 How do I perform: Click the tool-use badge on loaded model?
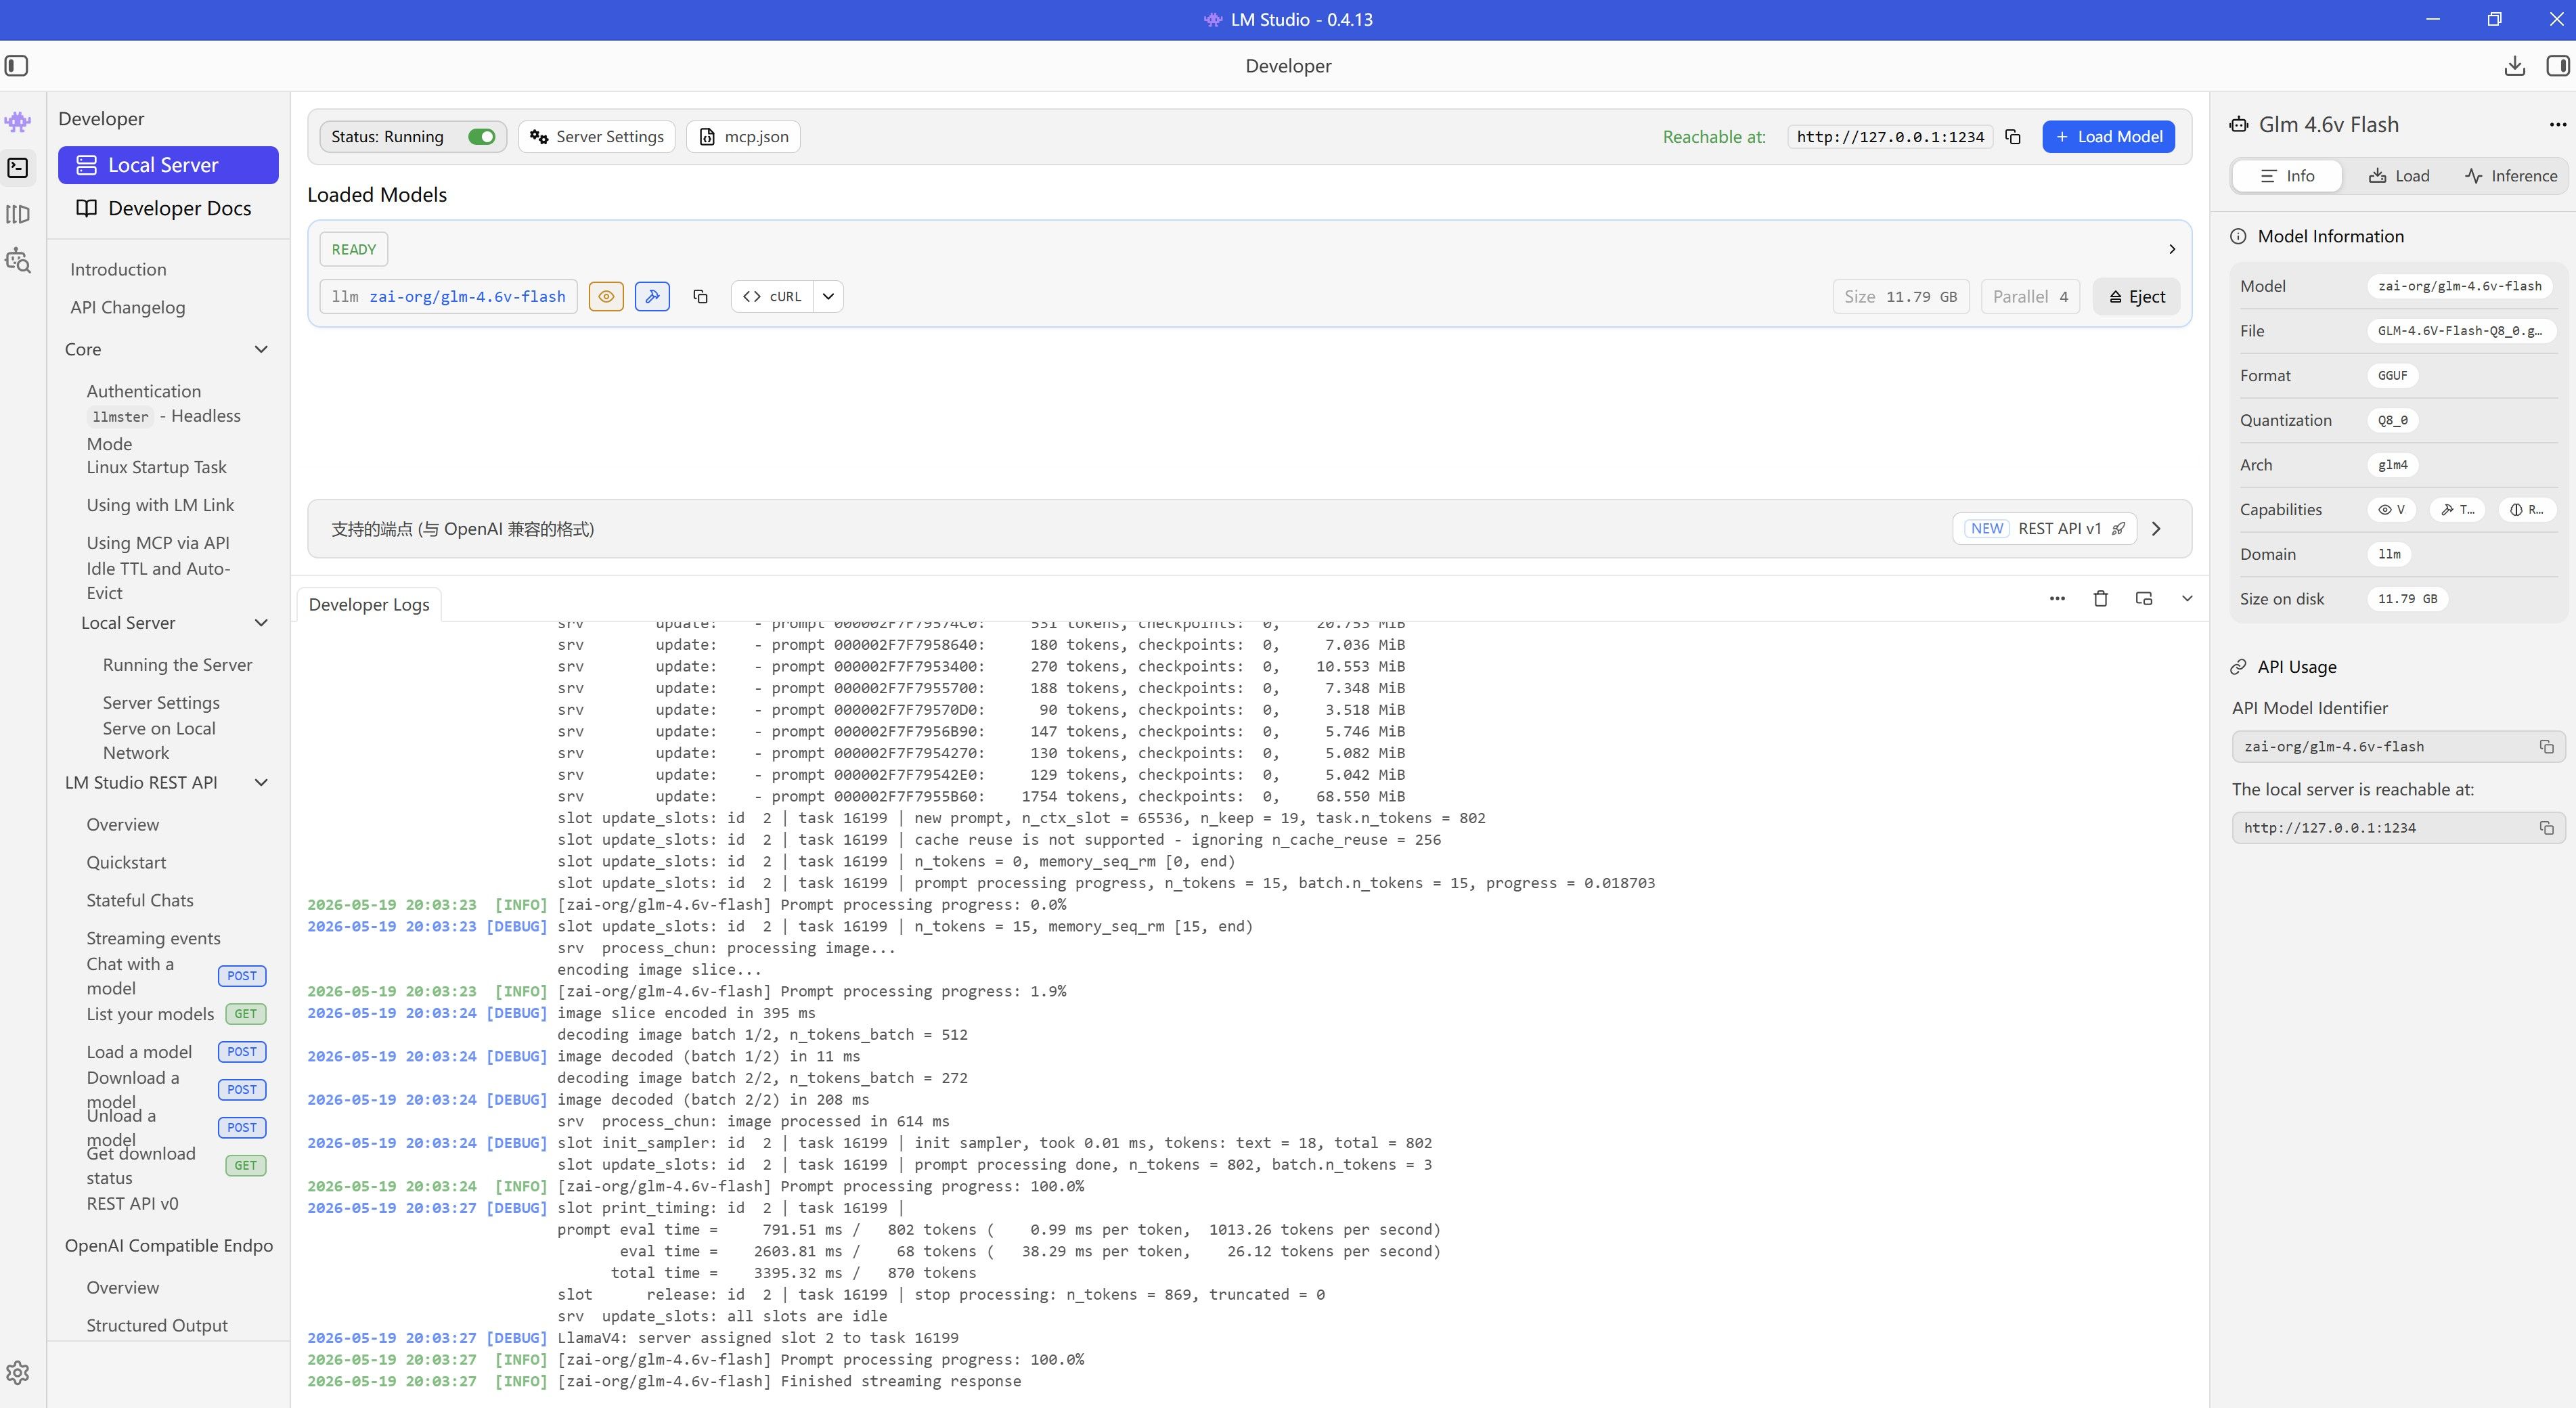tap(652, 296)
